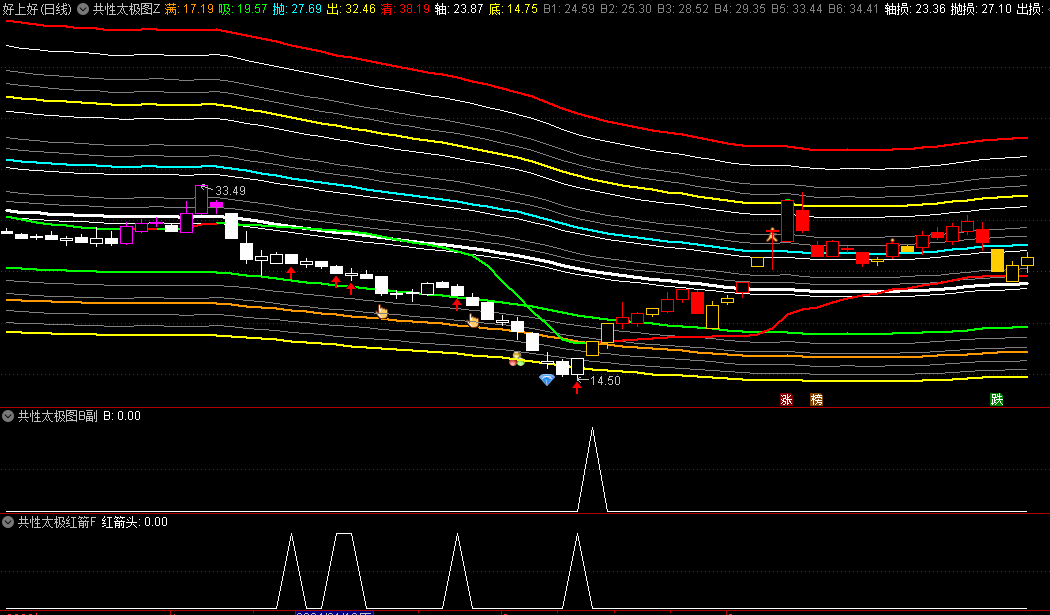The width and height of the screenshot is (1050, 615).
Task: Click the green 跌 badge
Action: click(x=996, y=400)
